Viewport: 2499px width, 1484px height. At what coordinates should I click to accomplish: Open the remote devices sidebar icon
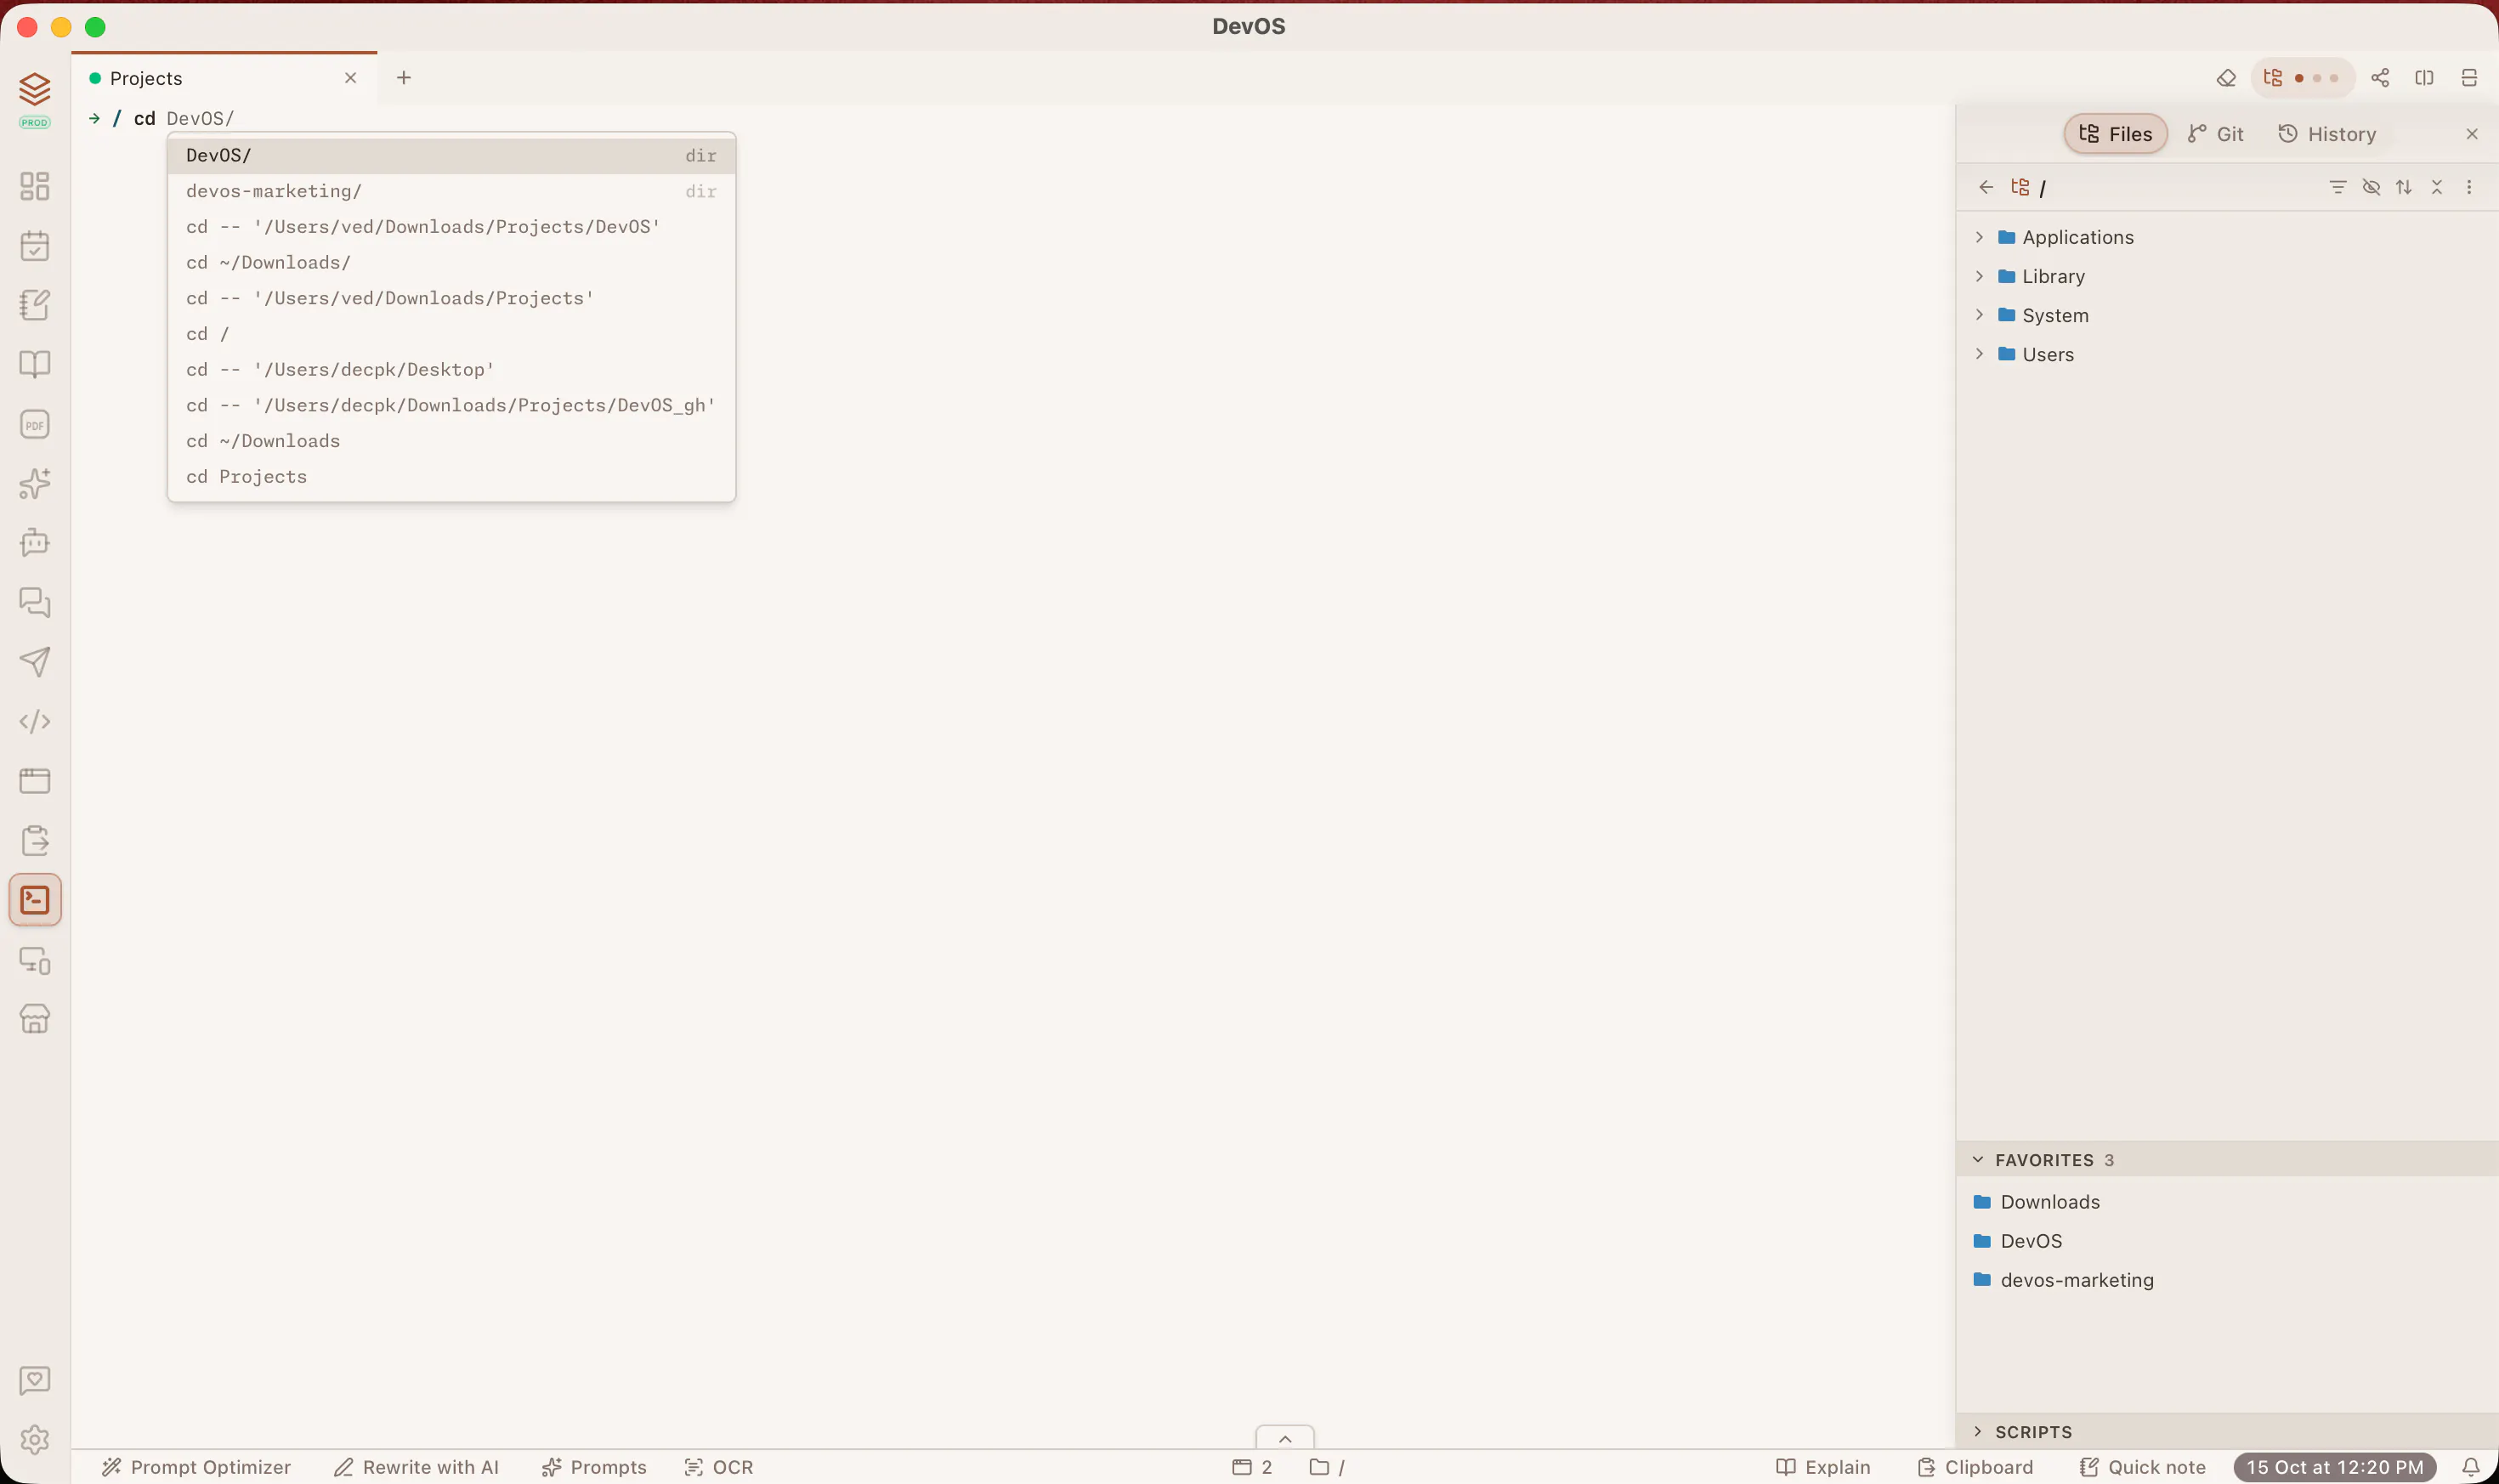[x=34, y=960]
